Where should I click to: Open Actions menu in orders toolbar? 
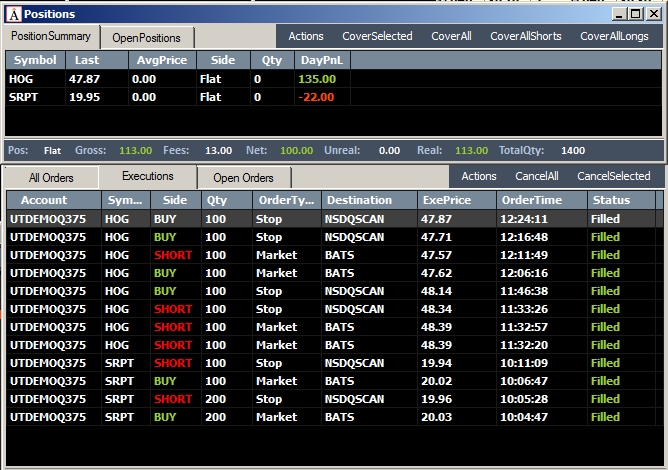[x=479, y=176]
